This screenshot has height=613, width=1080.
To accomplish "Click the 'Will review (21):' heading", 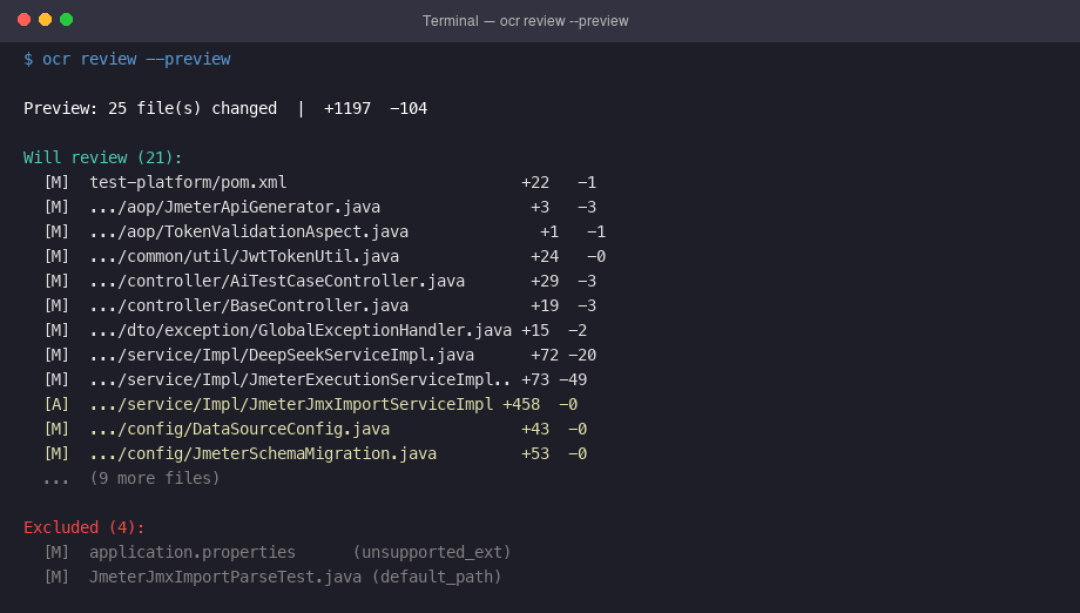I will pos(103,158).
